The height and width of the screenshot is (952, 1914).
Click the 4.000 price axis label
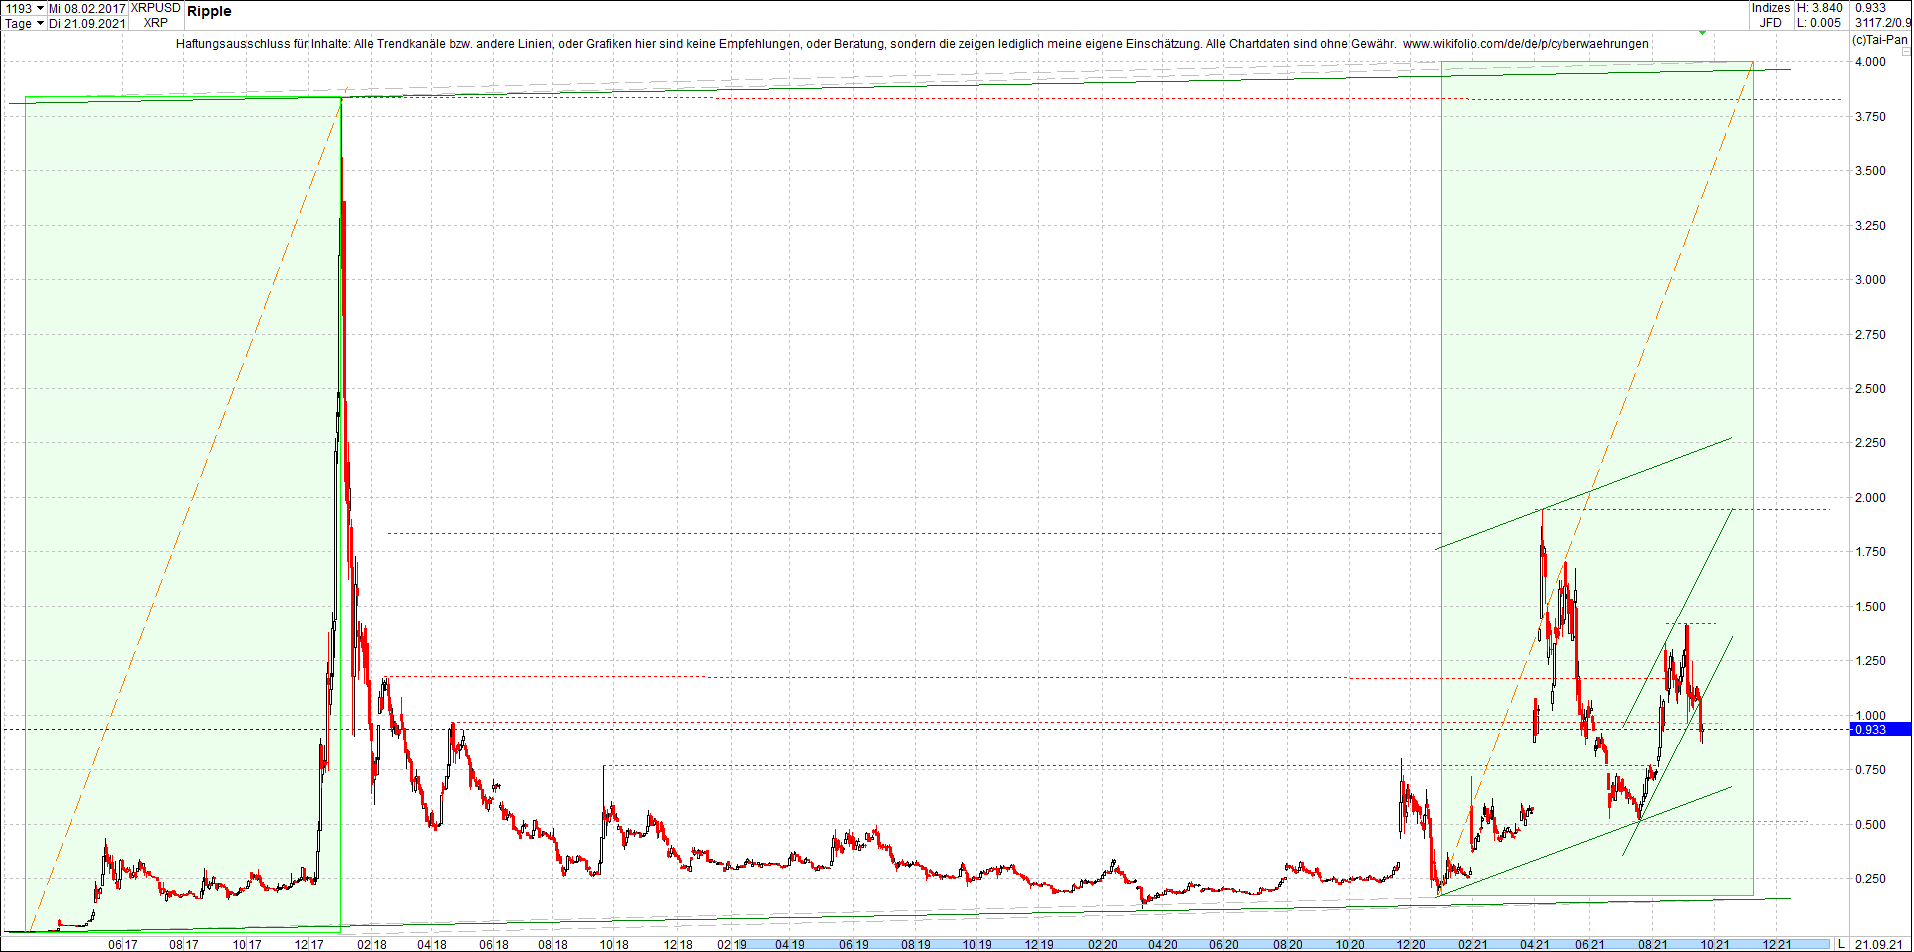1870,62
